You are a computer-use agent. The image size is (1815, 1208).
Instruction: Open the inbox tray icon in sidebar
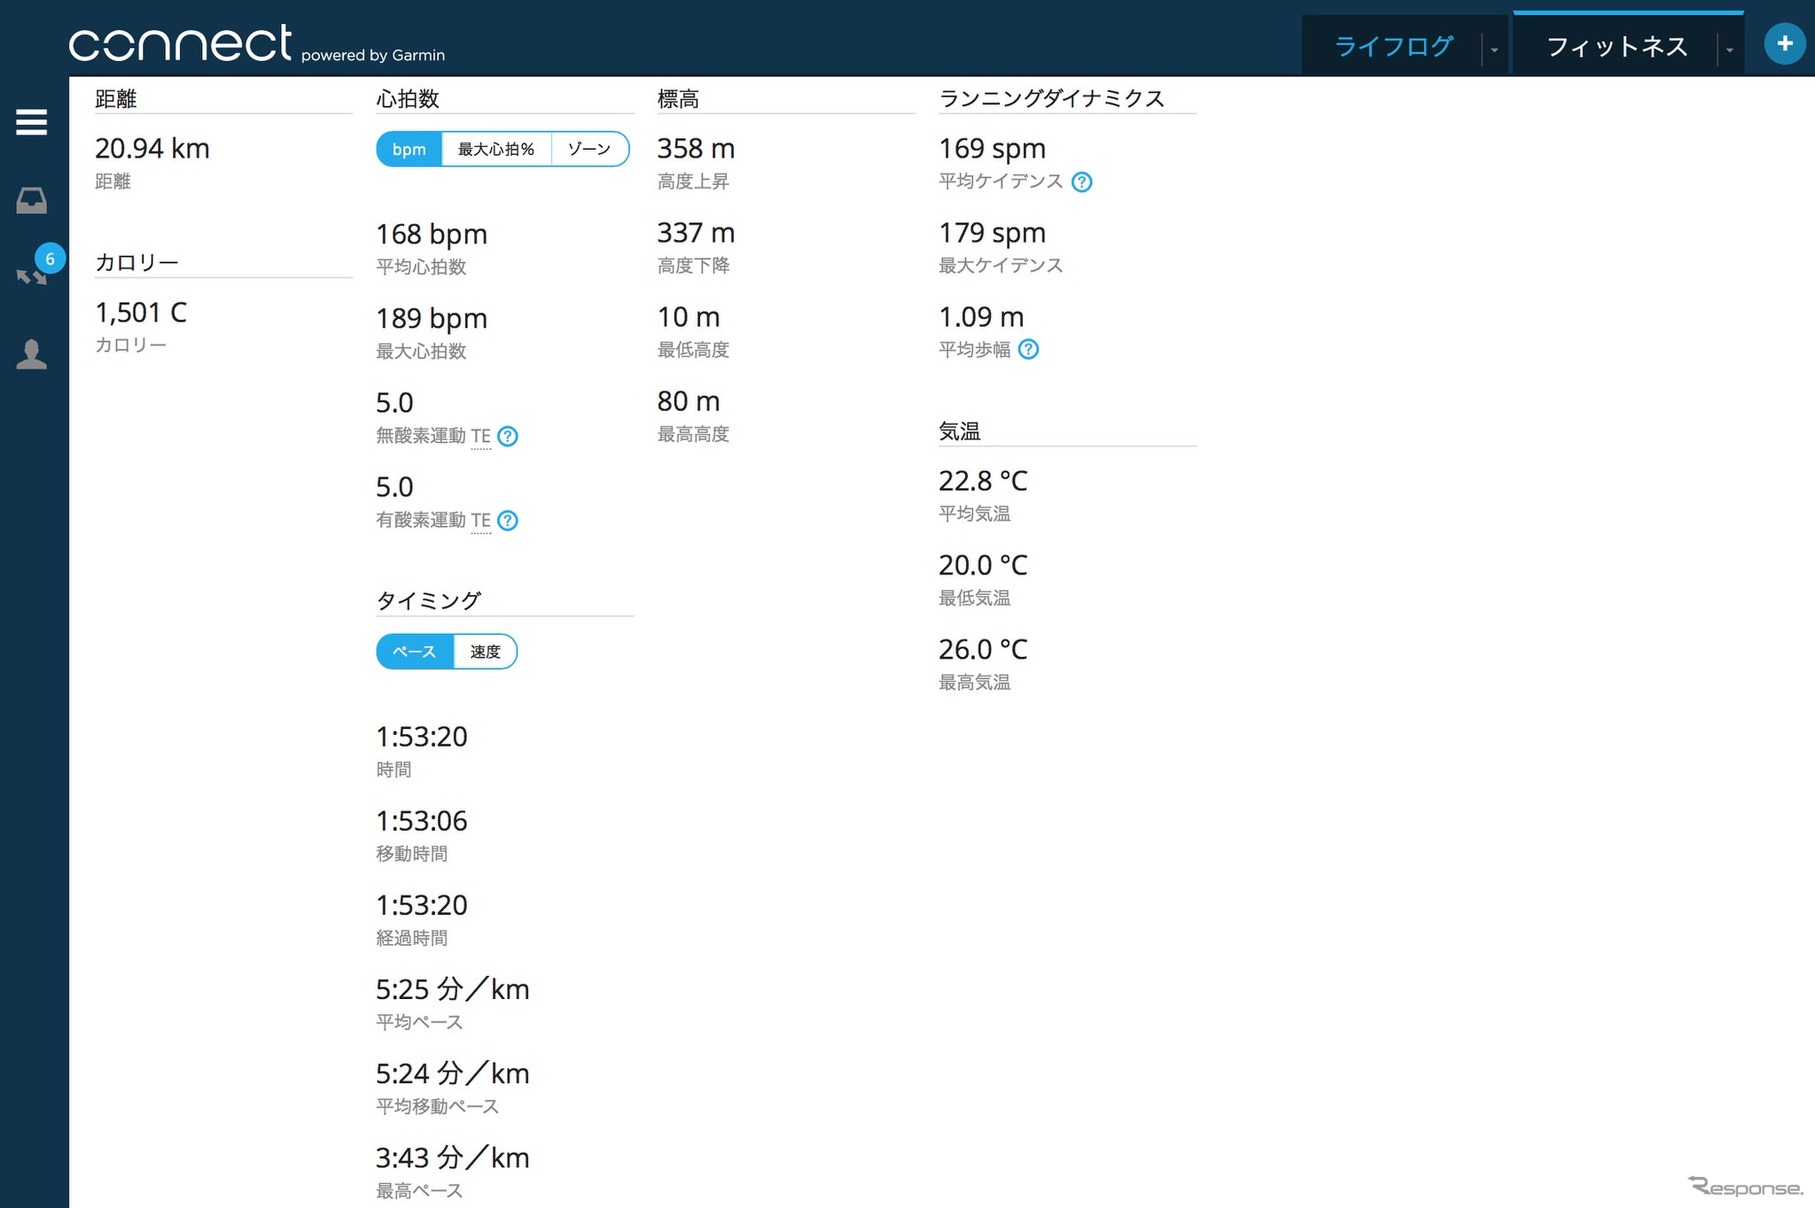pos(32,200)
